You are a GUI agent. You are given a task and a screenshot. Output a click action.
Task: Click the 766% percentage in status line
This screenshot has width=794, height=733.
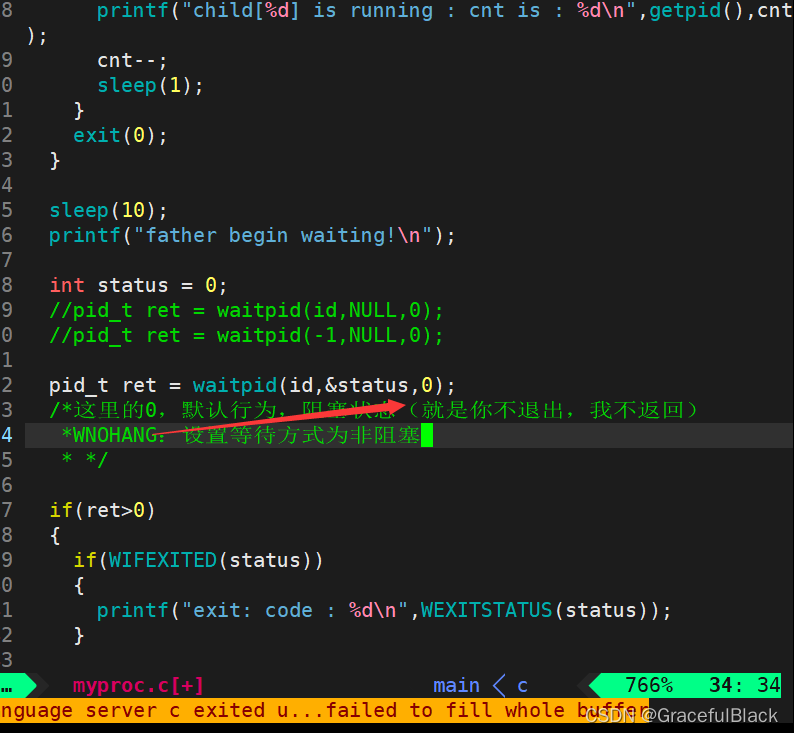[x=649, y=685]
